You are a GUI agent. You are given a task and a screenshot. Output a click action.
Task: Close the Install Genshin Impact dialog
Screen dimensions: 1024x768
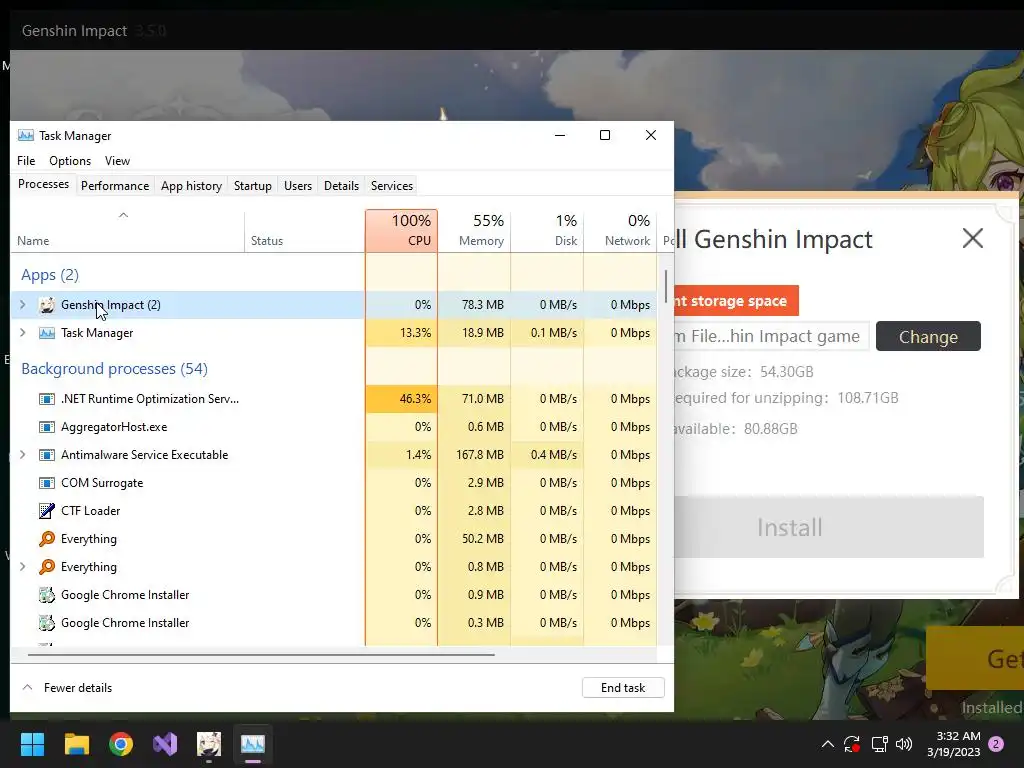[x=972, y=238]
